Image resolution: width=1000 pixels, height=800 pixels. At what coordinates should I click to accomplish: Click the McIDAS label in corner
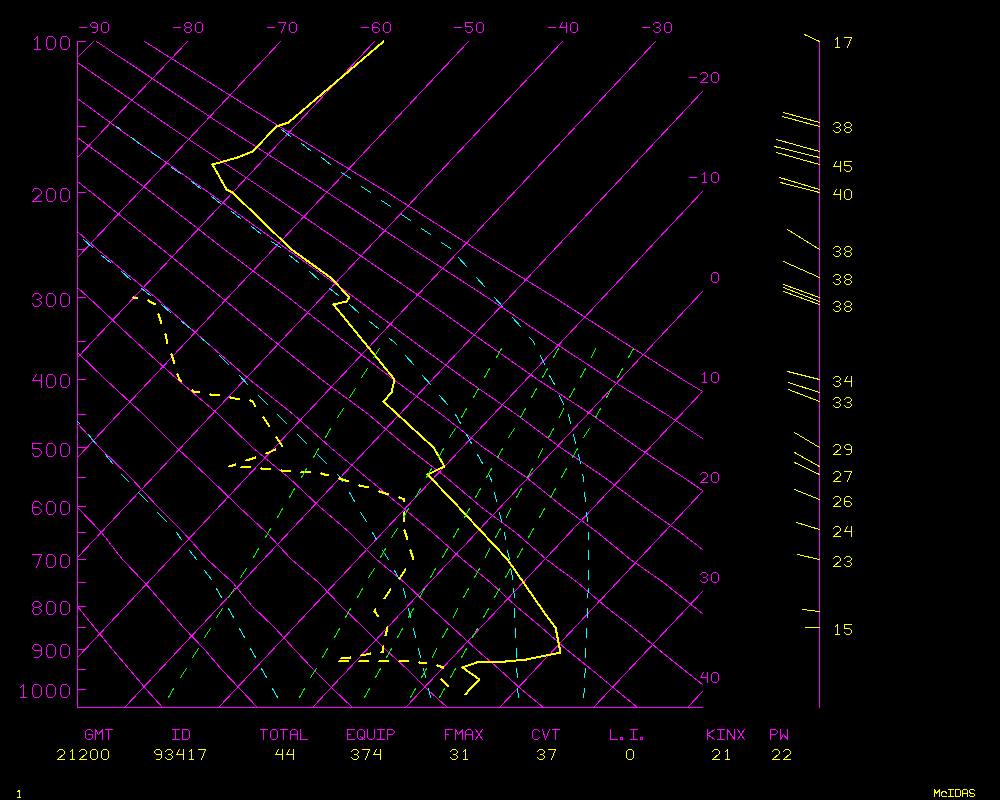click(954, 793)
